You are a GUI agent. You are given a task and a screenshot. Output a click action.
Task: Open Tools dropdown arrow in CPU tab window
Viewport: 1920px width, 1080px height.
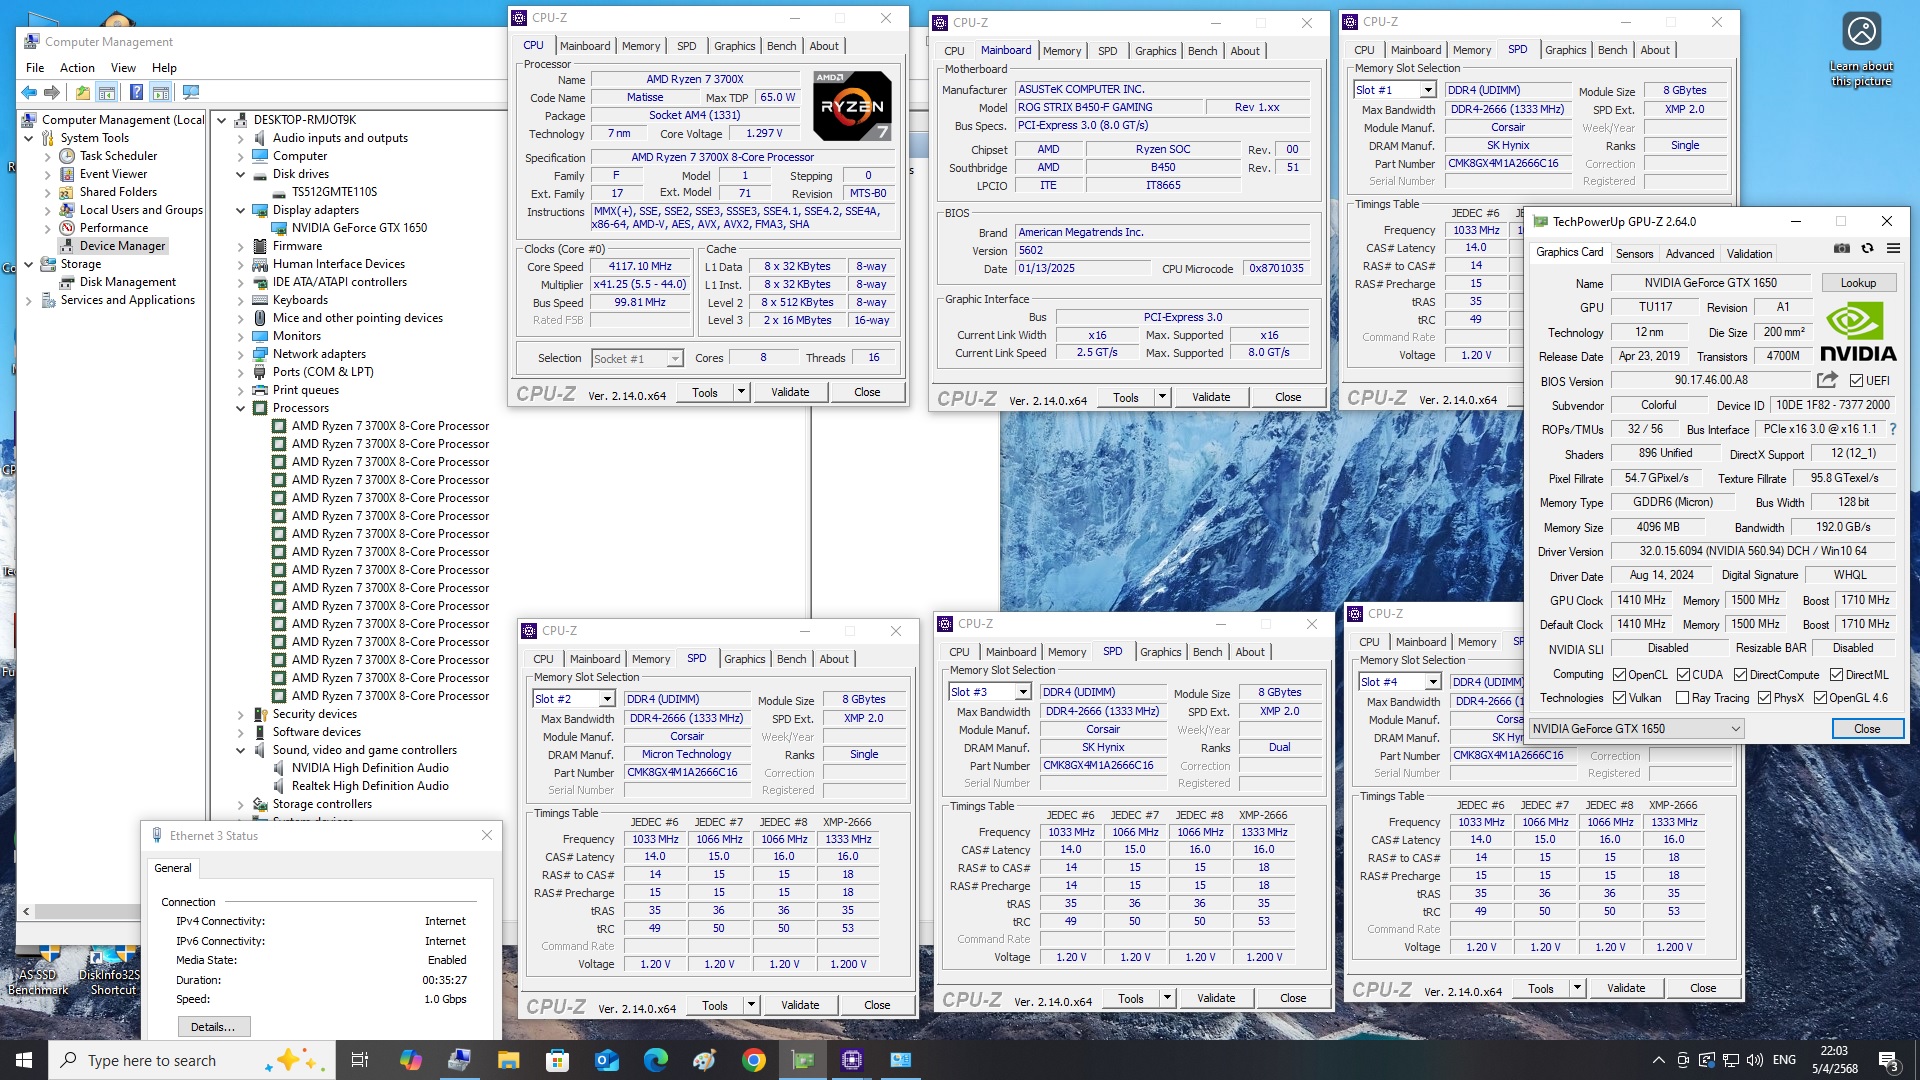tap(741, 392)
